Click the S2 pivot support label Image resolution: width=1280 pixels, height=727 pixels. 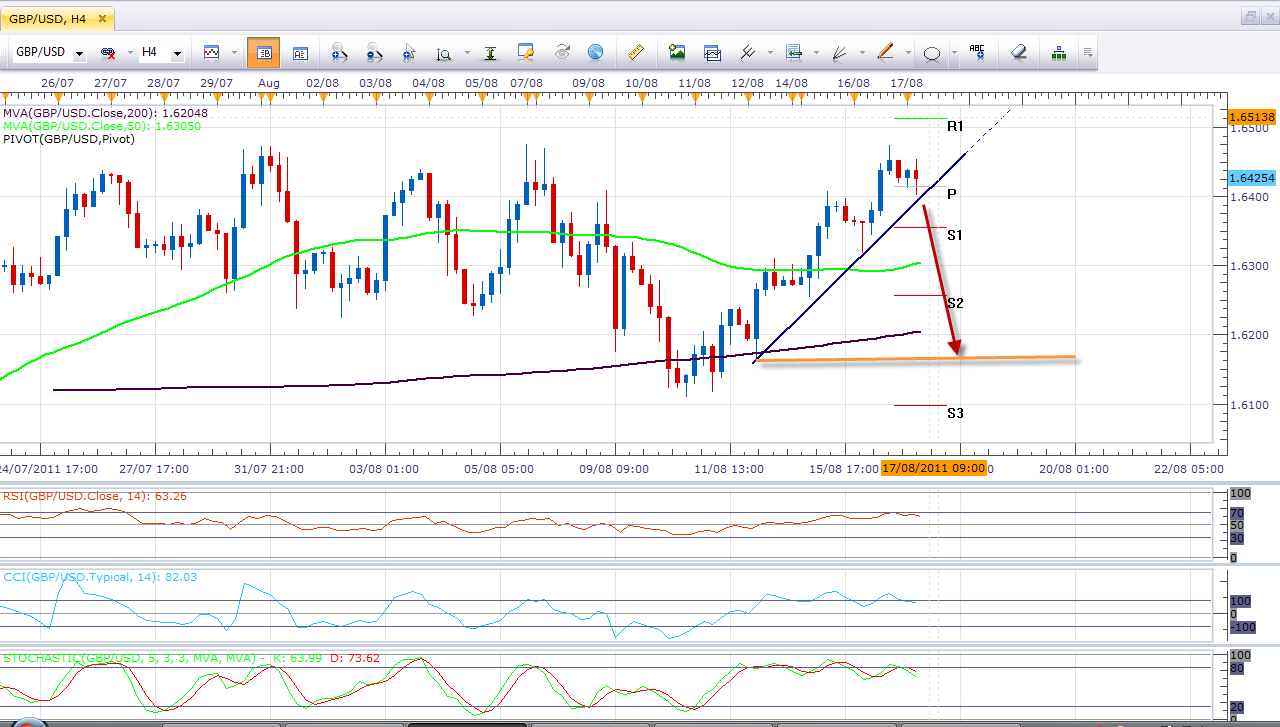[955, 303]
